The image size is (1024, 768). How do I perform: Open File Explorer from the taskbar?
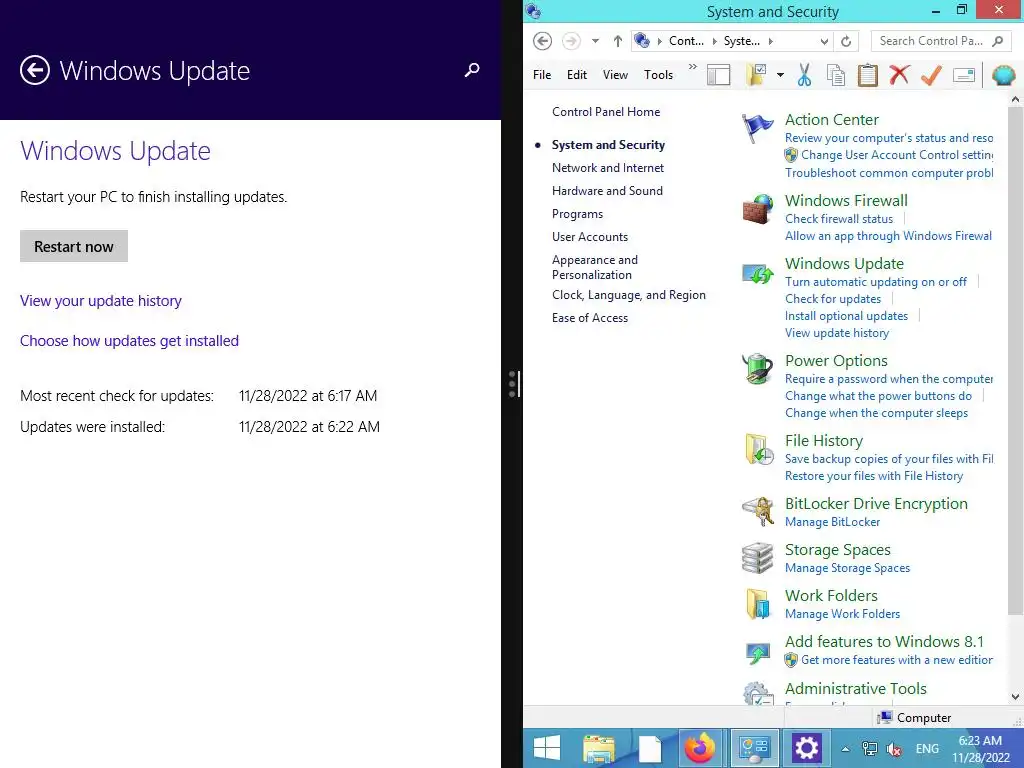coord(598,748)
